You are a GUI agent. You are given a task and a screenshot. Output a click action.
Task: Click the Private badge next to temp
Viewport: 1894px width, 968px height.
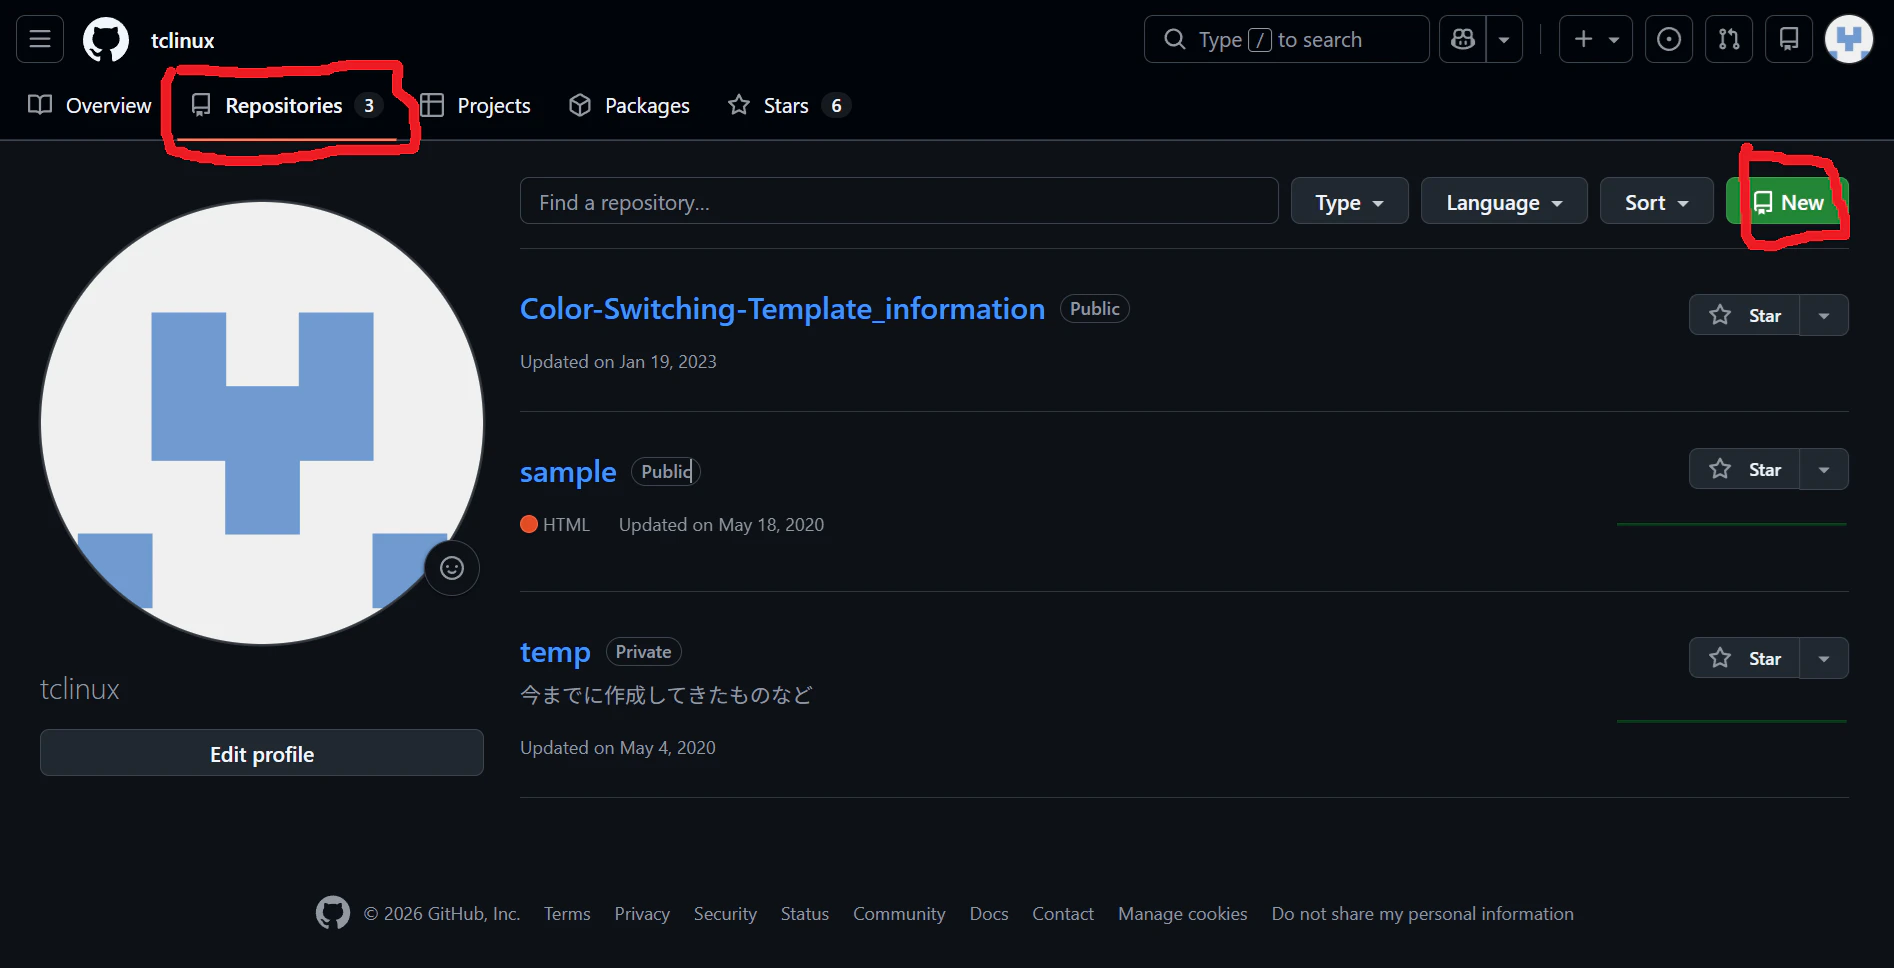(643, 652)
